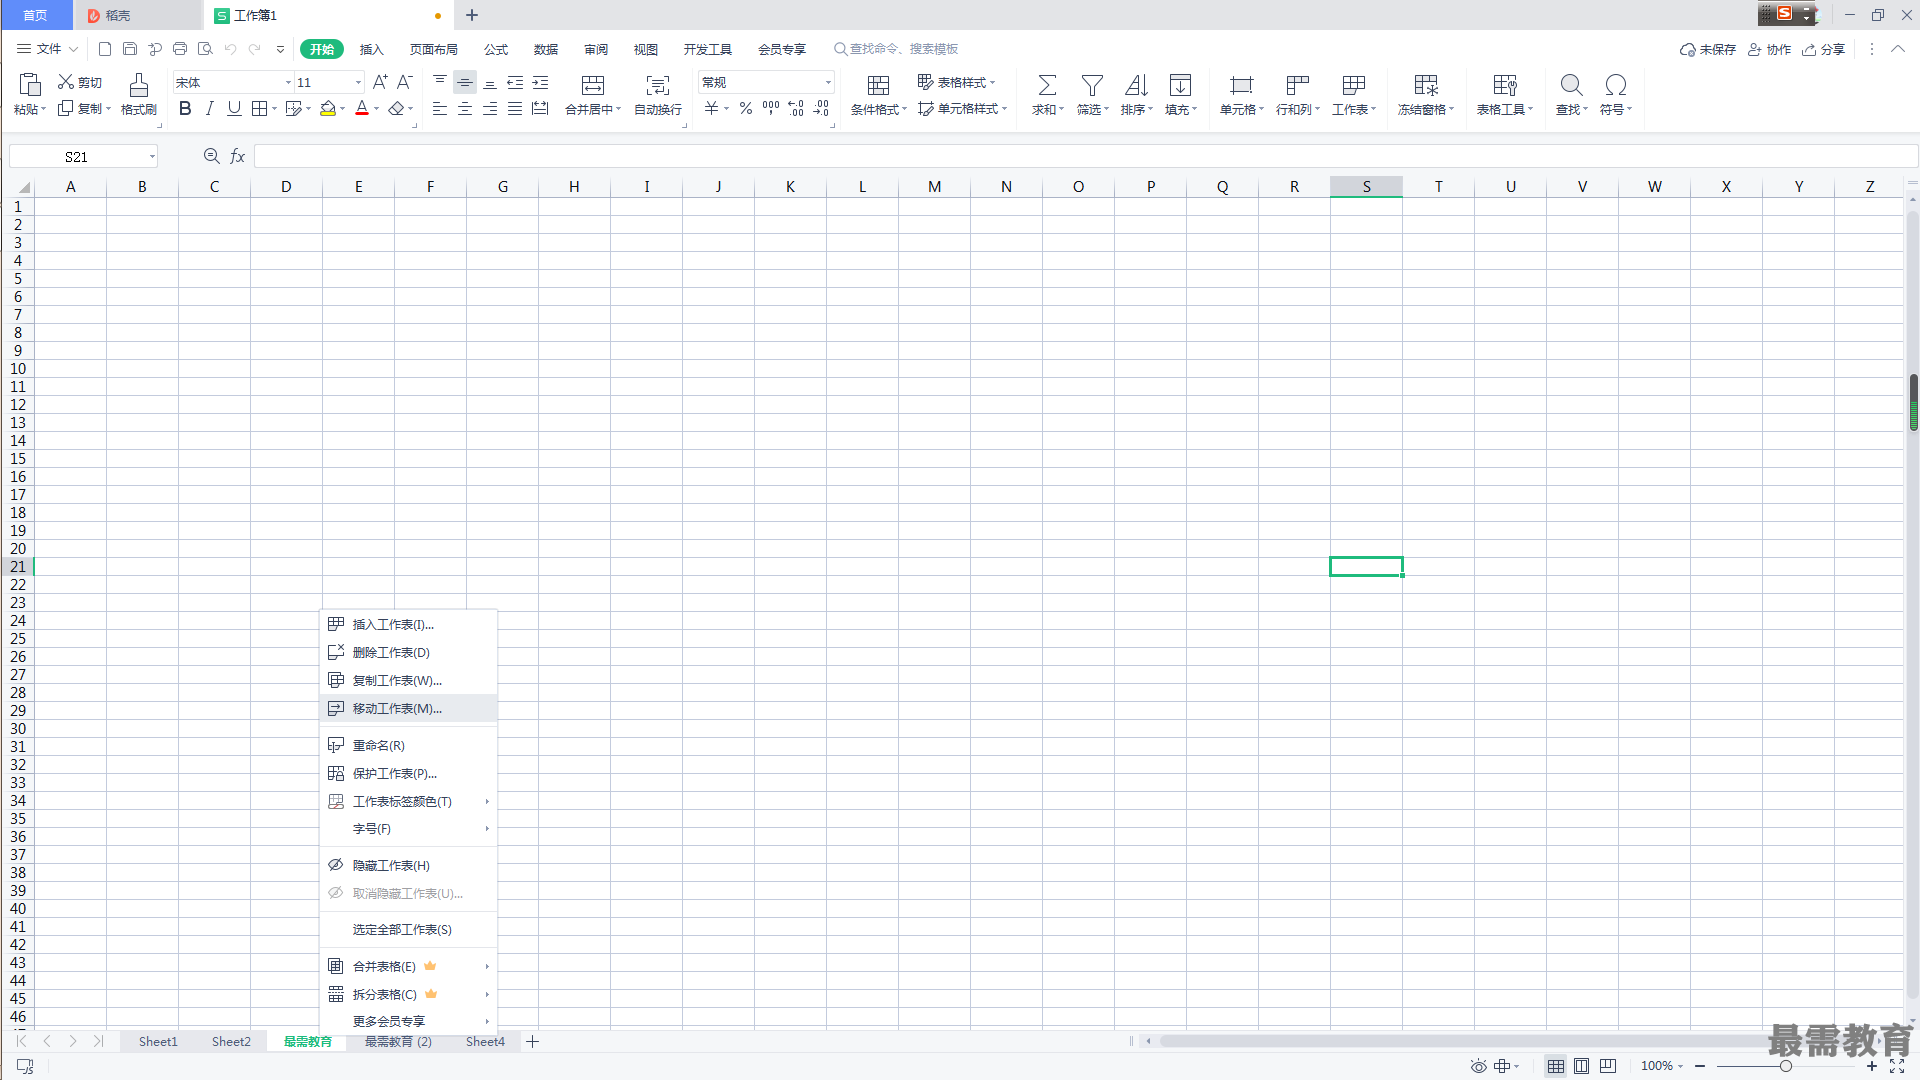Toggle top vertical alignment

point(440,82)
